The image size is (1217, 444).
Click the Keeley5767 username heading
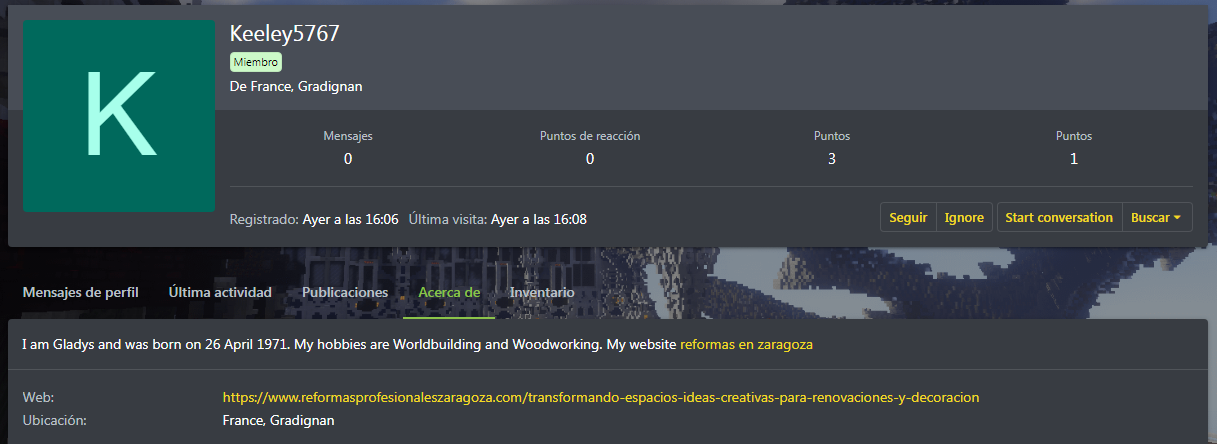click(285, 34)
